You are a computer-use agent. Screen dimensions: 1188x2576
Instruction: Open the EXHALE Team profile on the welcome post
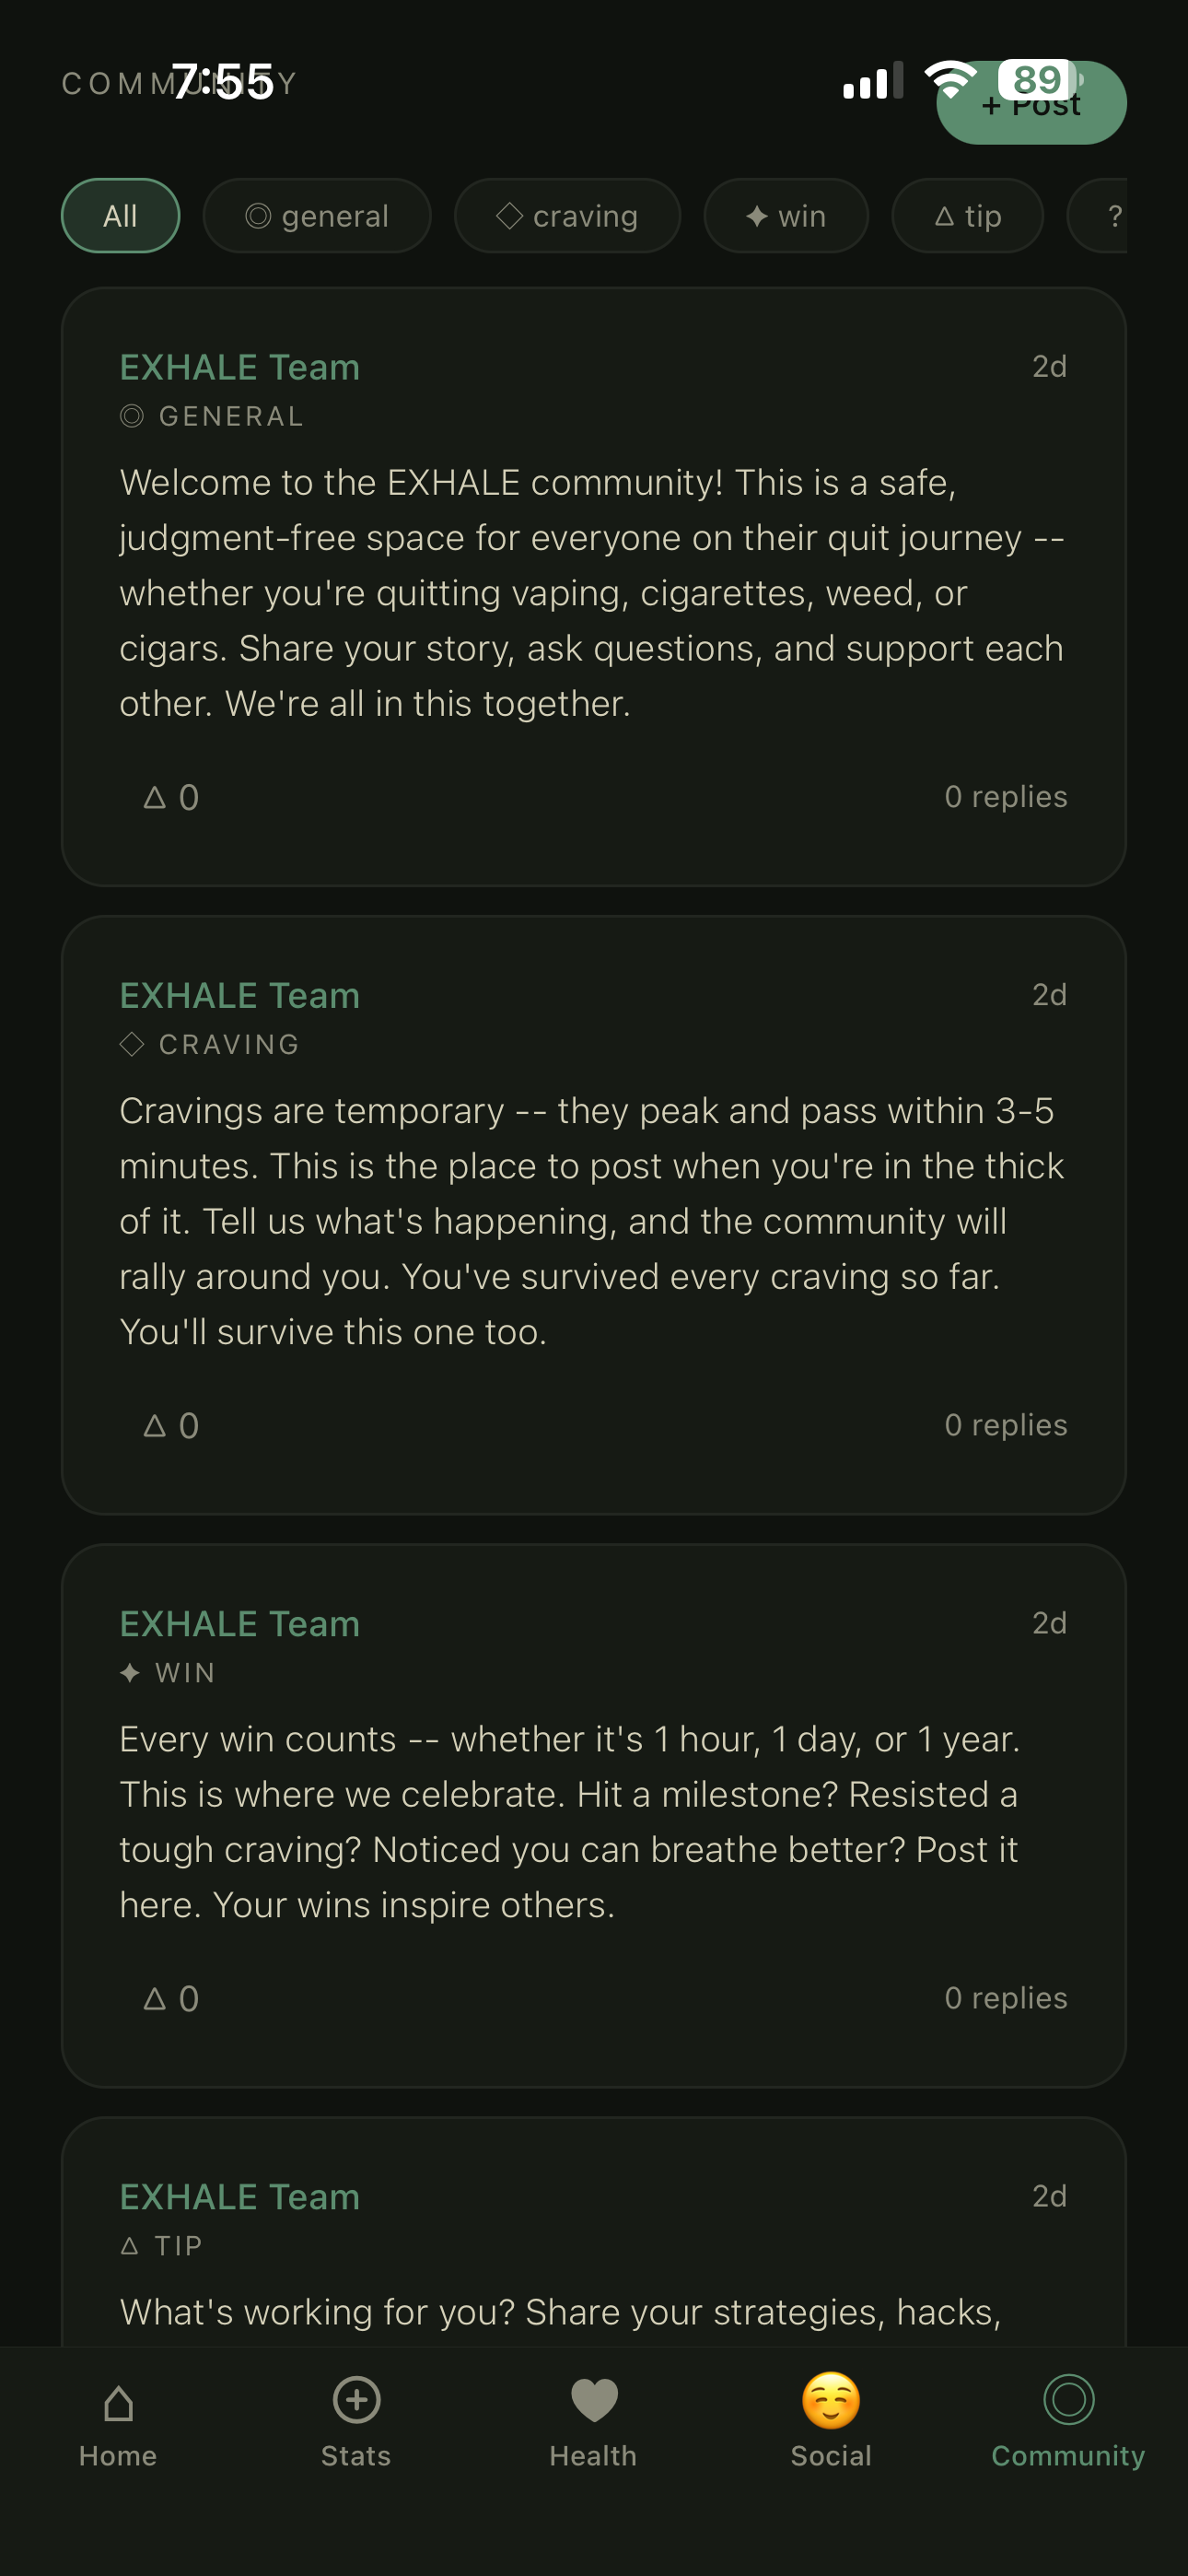pyautogui.click(x=240, y=367)
